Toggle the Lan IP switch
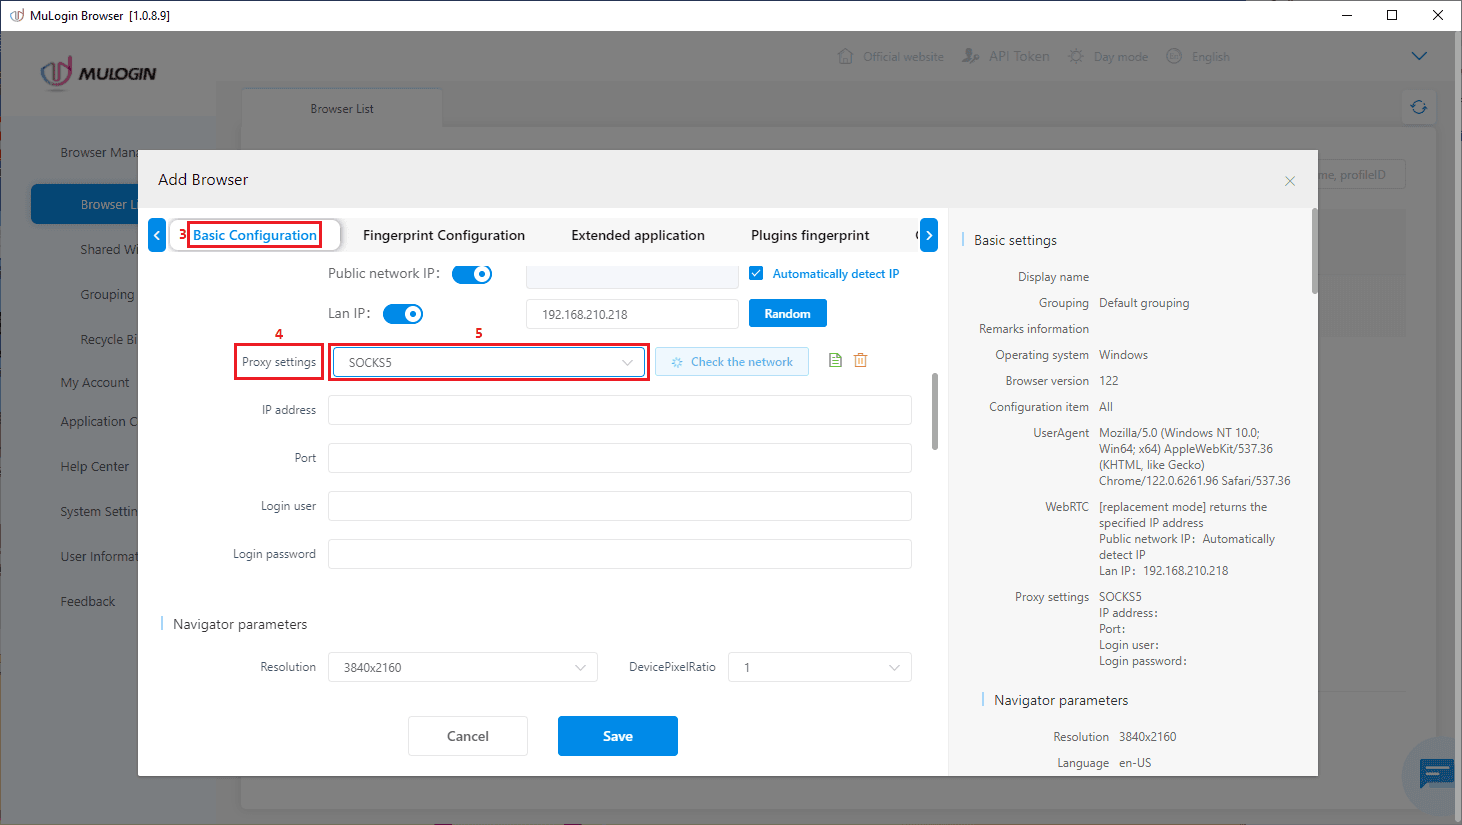Screen dimensions: 1462x825 403,314
